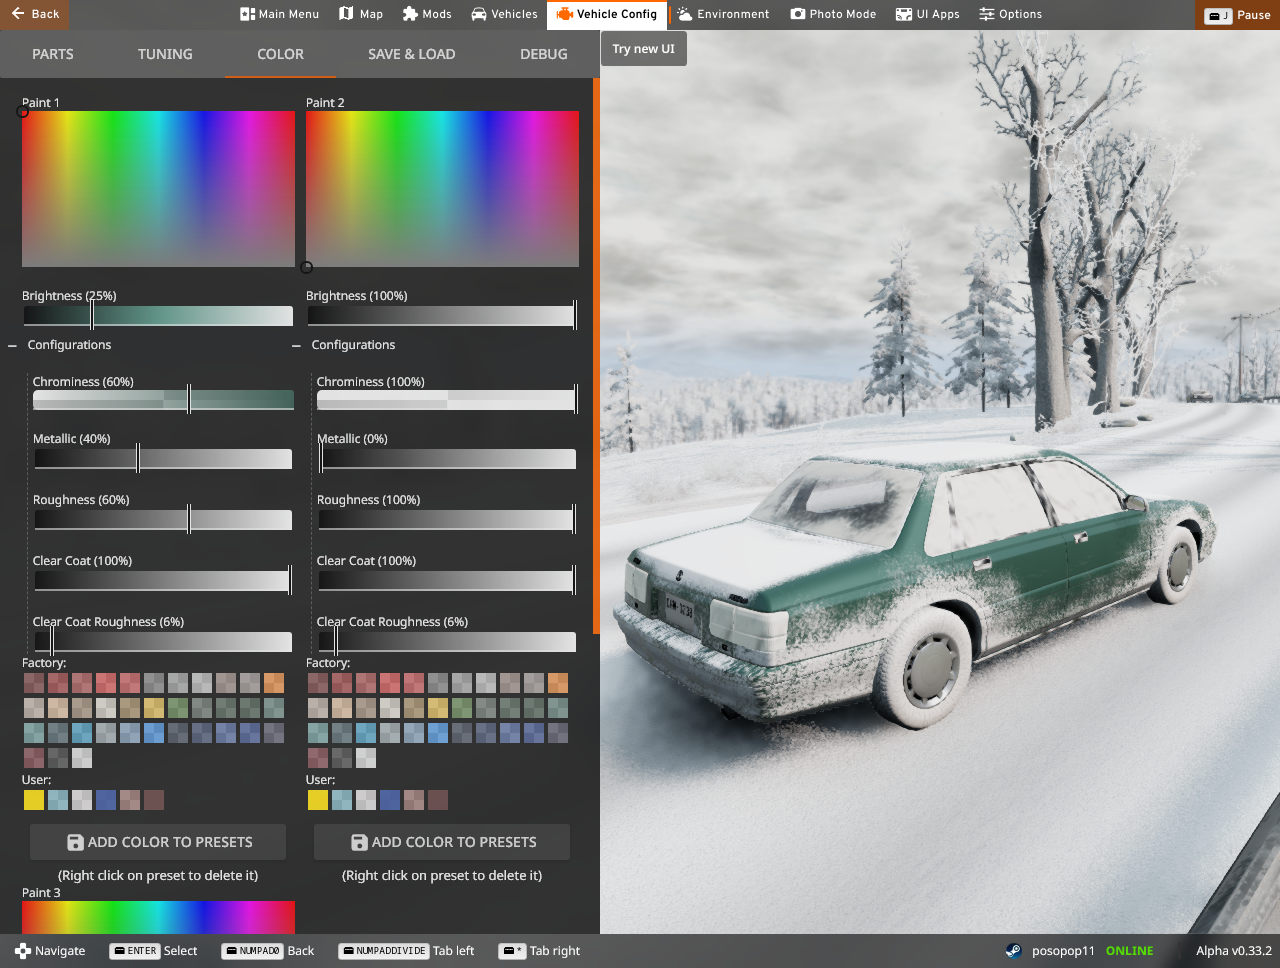Viewport: 1280px width, 968px height.
Task: Click the Tab right key hint
Action: (540, 951)
